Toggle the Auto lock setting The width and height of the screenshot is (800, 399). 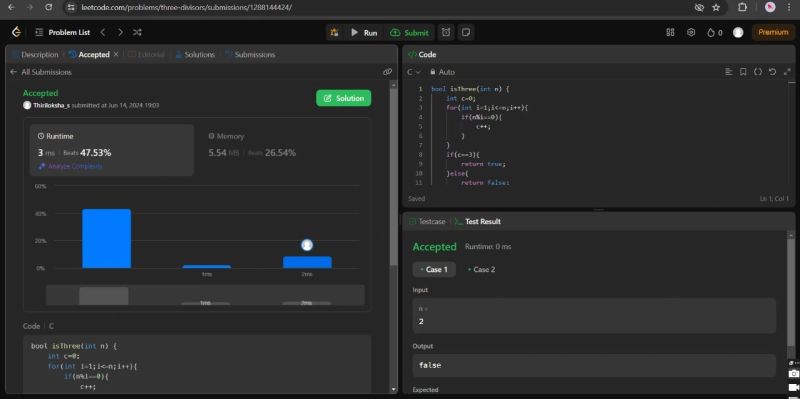point(442,72)
